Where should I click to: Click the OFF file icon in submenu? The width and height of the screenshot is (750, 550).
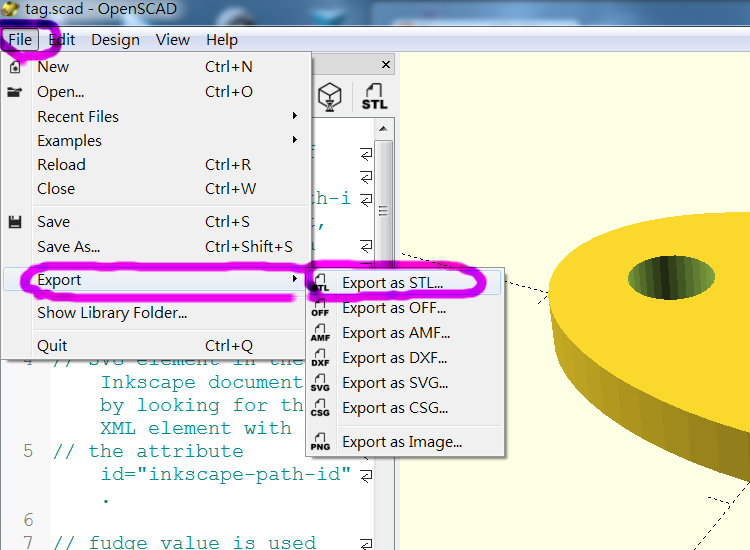pyautogui.click(x=320, y=308)
